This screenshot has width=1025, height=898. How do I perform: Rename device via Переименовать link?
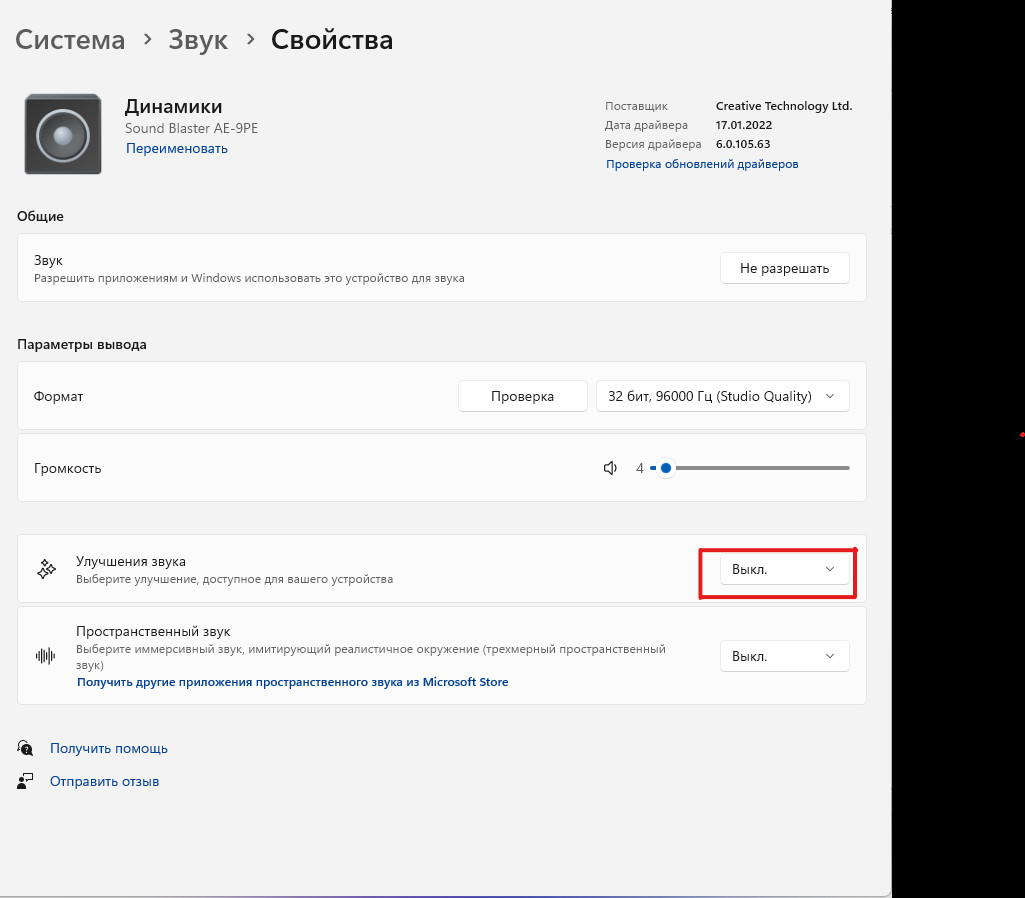pos(176,148)
